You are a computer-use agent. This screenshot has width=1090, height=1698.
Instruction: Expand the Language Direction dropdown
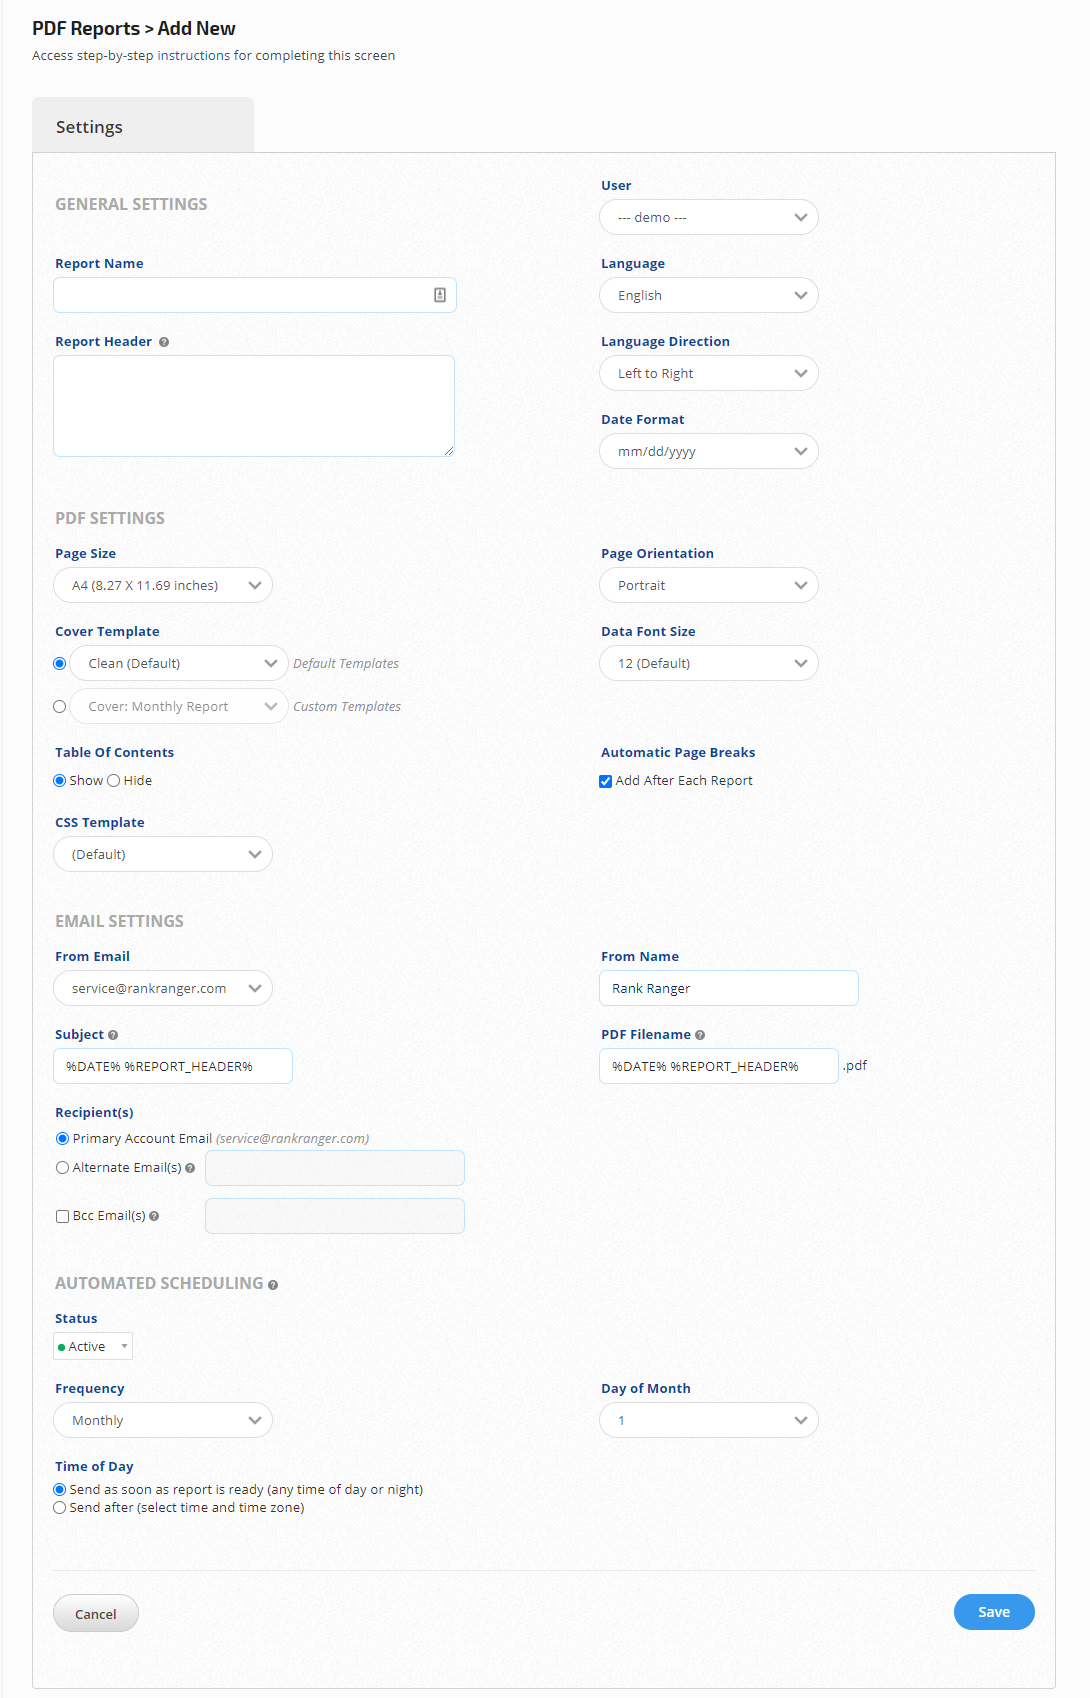pyautogui.click(x=708, y=374)
